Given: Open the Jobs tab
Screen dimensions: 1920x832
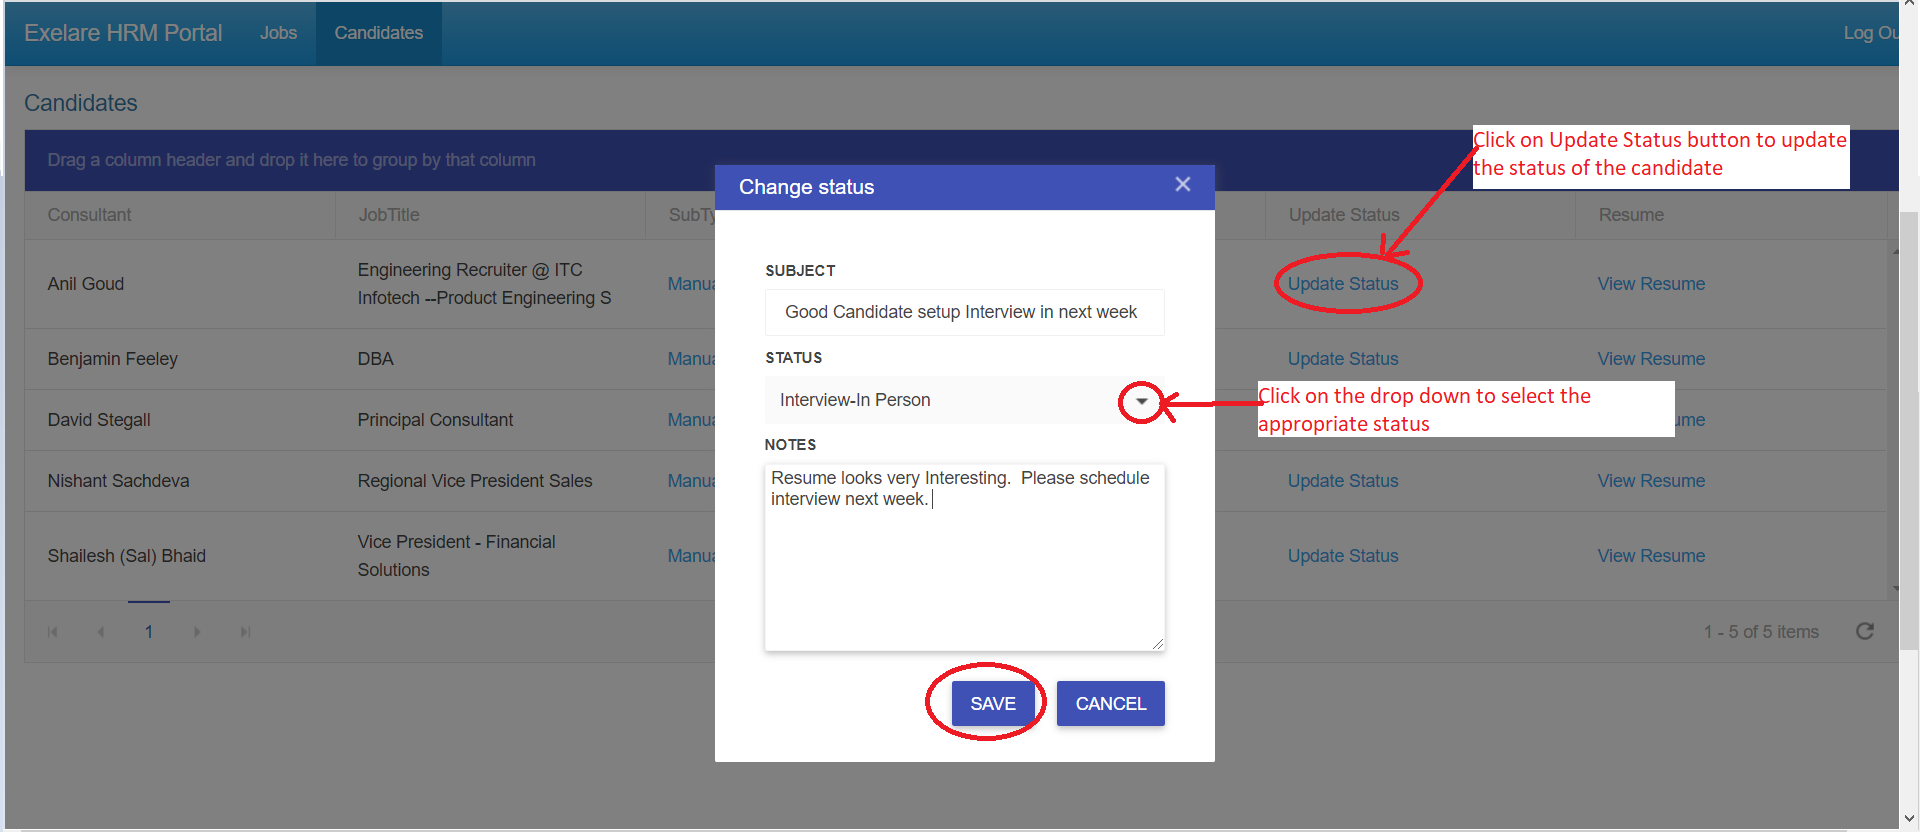Looking at the screenshot, I should 278,33.
